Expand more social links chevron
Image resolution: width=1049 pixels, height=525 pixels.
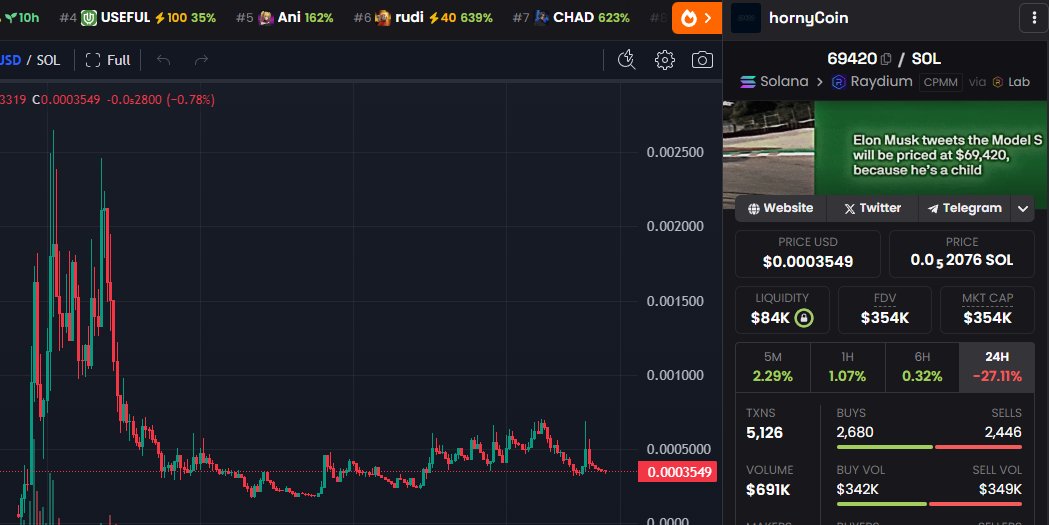1022,209
